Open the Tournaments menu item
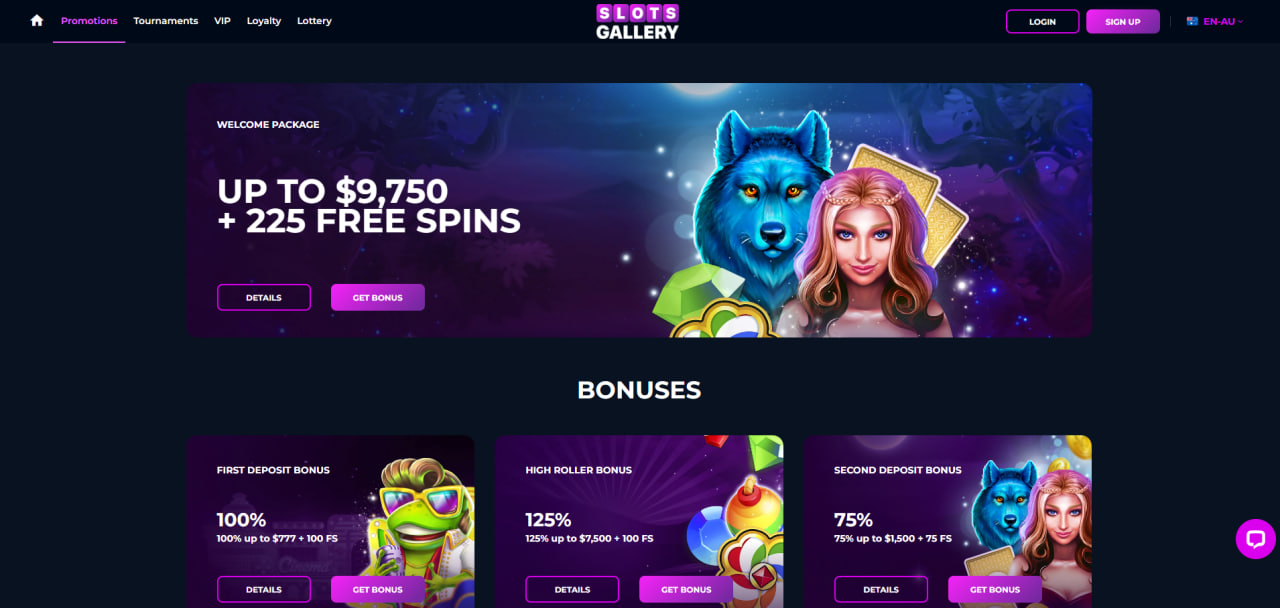This screenshot has width=1280, height=608. tap(166, 21)
